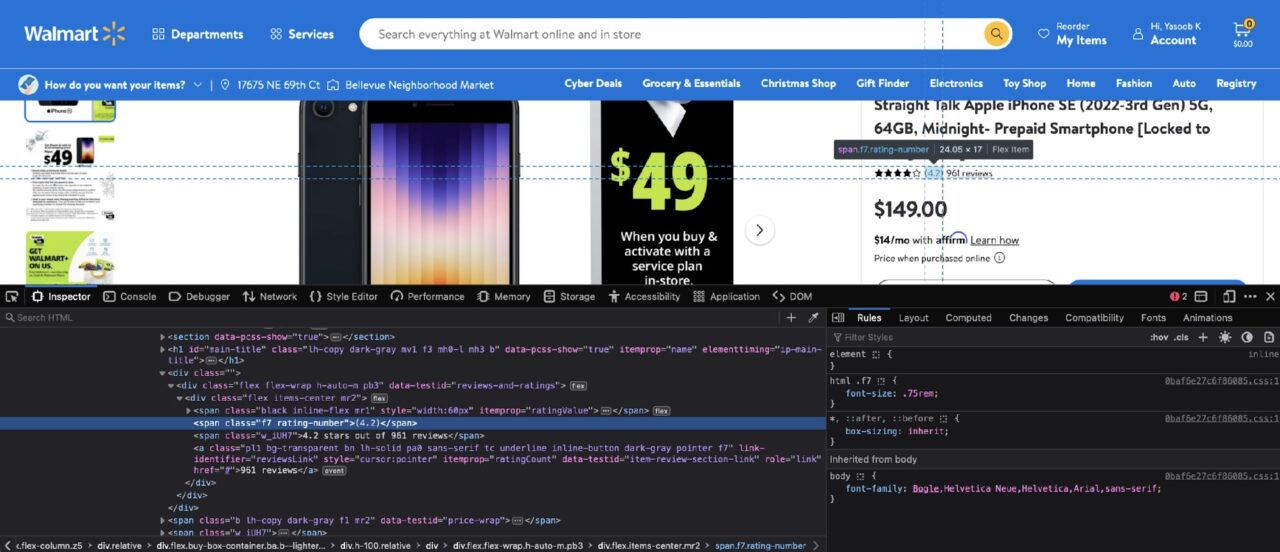Click the Affirm Learn how link
Screen dimensions: 1280x552
pos(994,240)
